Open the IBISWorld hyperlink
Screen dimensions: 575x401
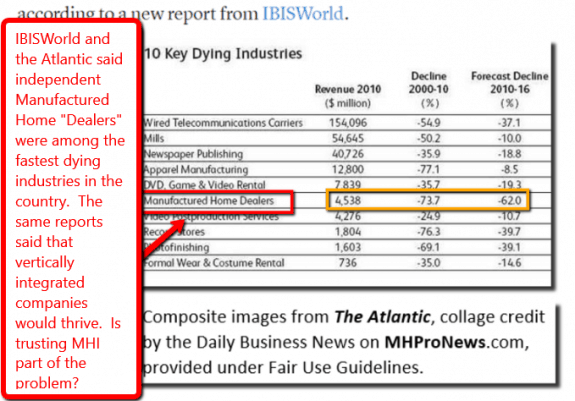coord(303,14)
